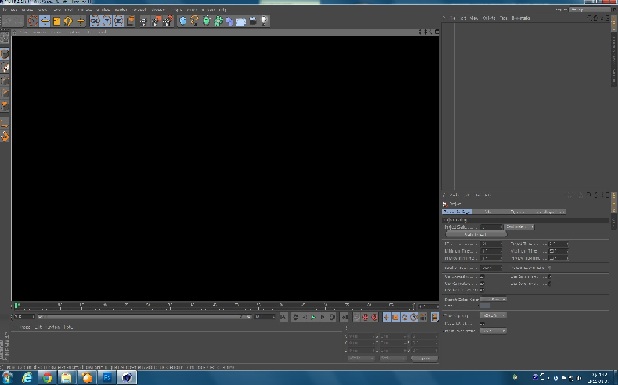Open material manager Create menu
618x385 pixels.
25,327
